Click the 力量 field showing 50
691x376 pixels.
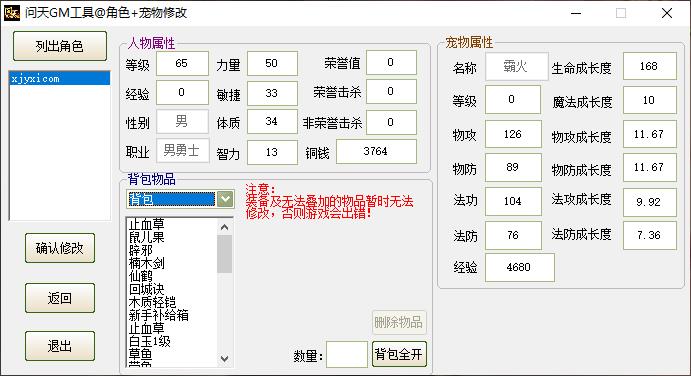pos(272,63)
